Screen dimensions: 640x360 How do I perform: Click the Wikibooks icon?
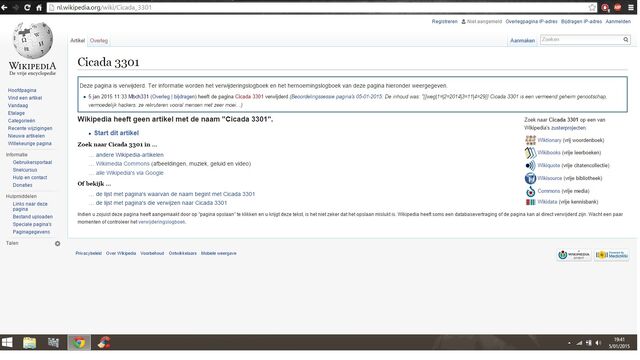(x=530, y=153)
